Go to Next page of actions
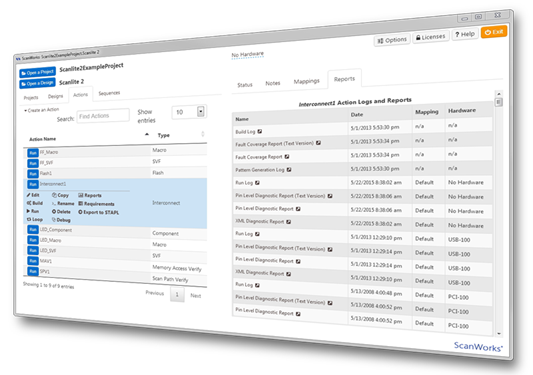The height and width of the screenshot is (375, 533). pyautogui.click(x=195, y=295)
